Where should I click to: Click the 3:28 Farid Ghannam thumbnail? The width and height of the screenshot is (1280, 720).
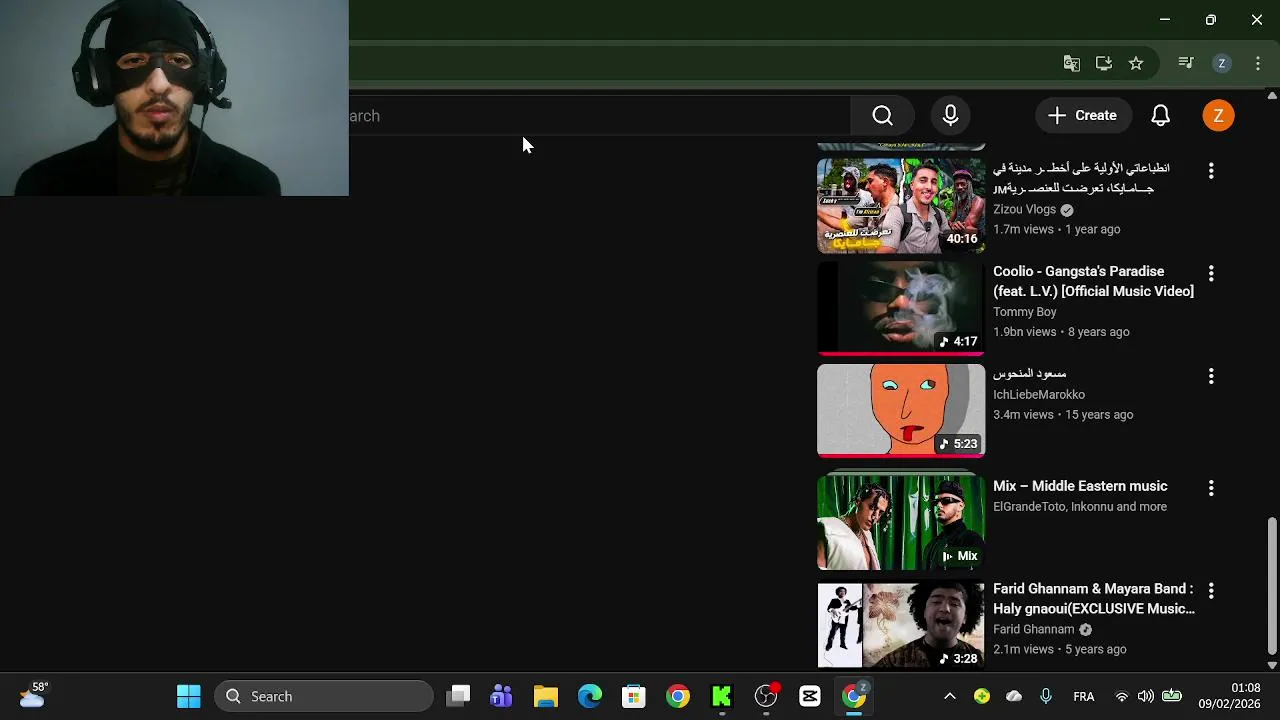901,625
